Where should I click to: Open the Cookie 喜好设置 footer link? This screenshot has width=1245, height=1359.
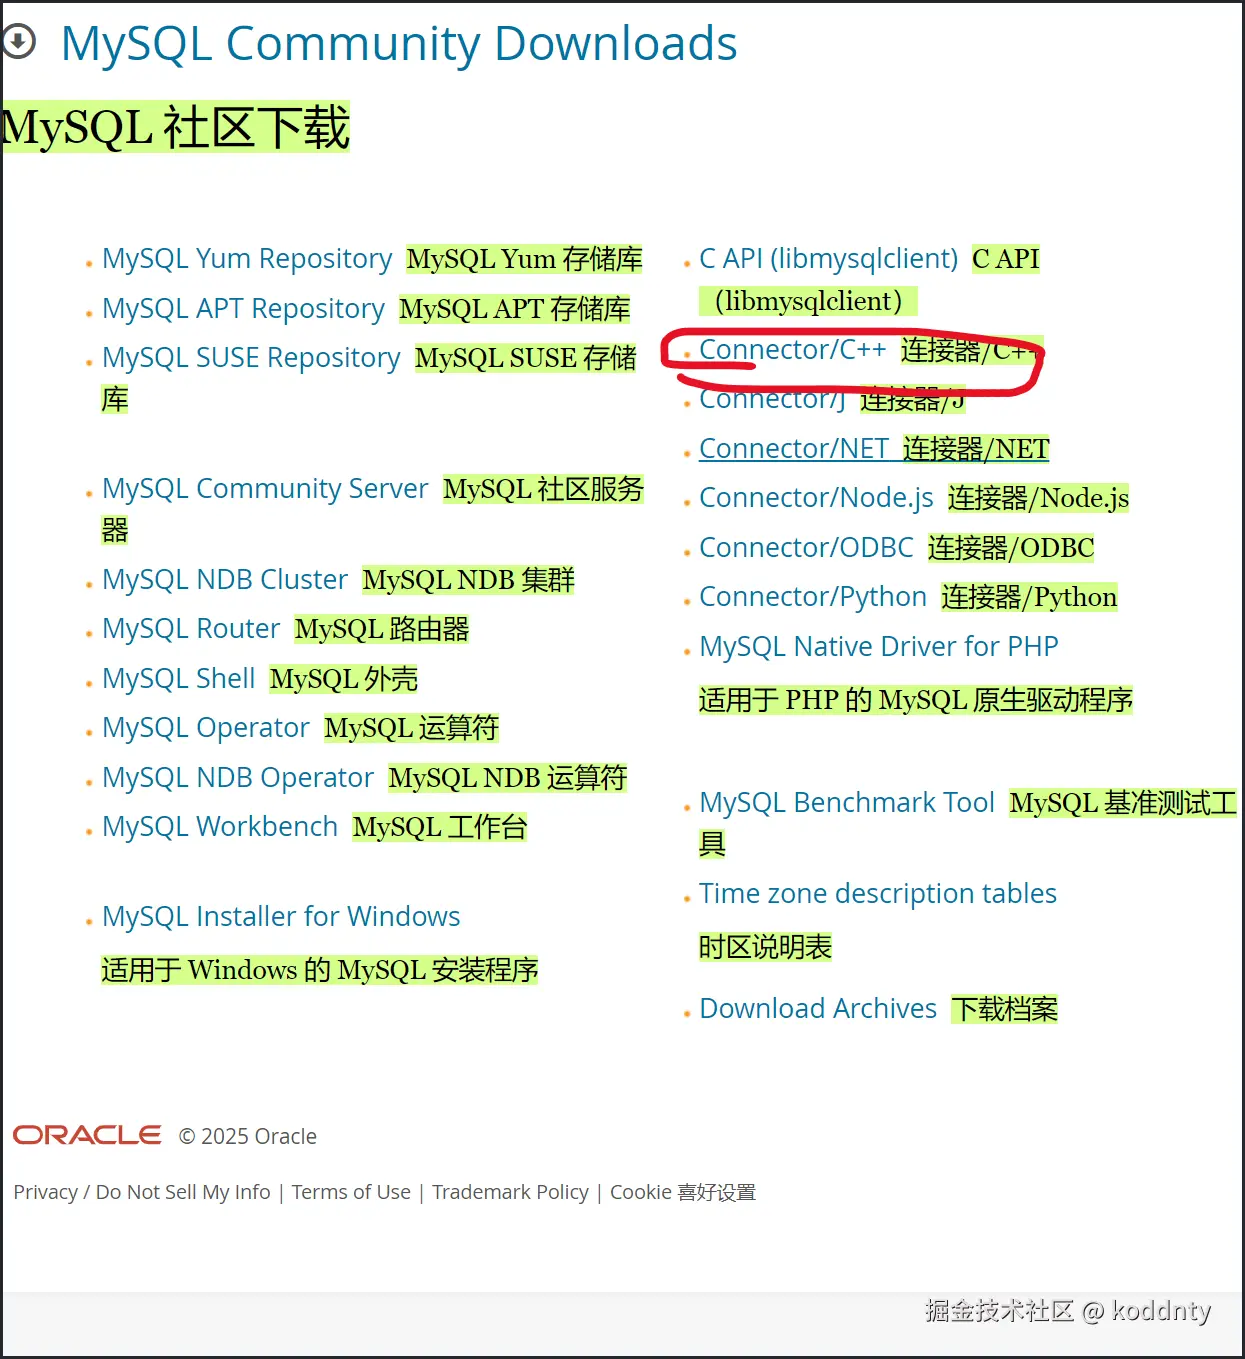(683, 1192)
